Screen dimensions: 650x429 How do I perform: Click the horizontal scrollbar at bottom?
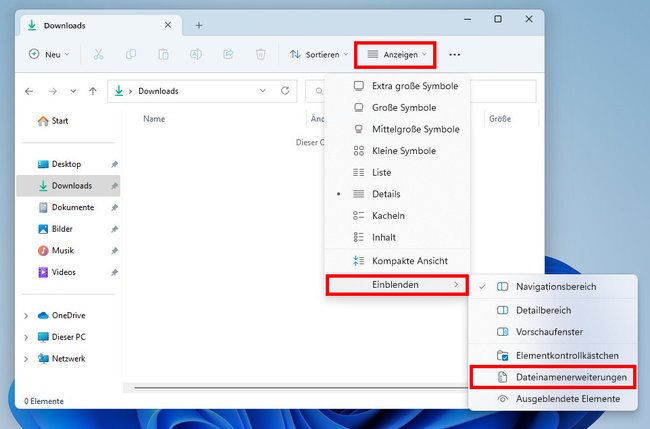(x=300, y=388)
